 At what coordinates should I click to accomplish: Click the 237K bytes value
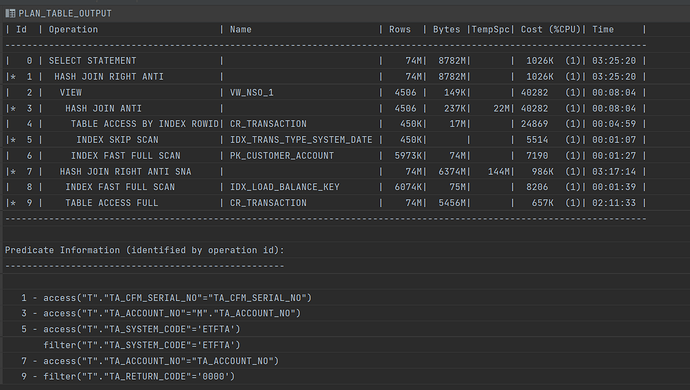[x=455, y=108]
